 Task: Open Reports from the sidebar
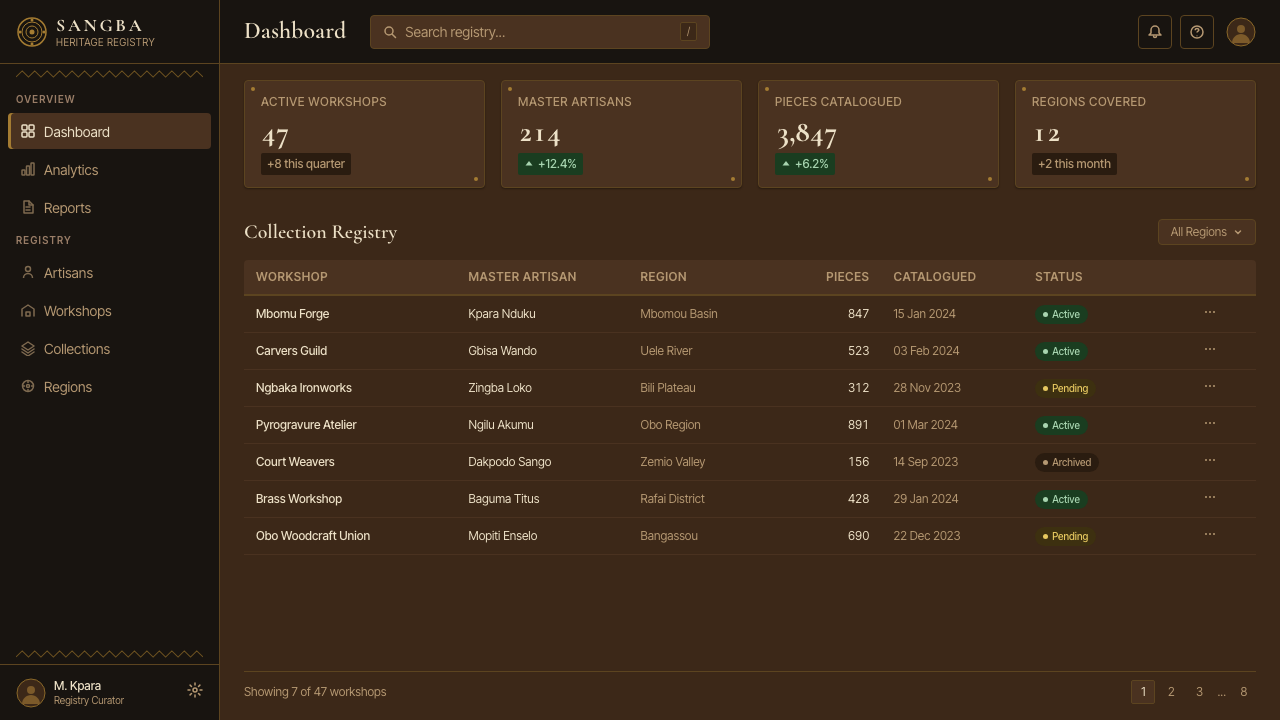tap(109, 208)
